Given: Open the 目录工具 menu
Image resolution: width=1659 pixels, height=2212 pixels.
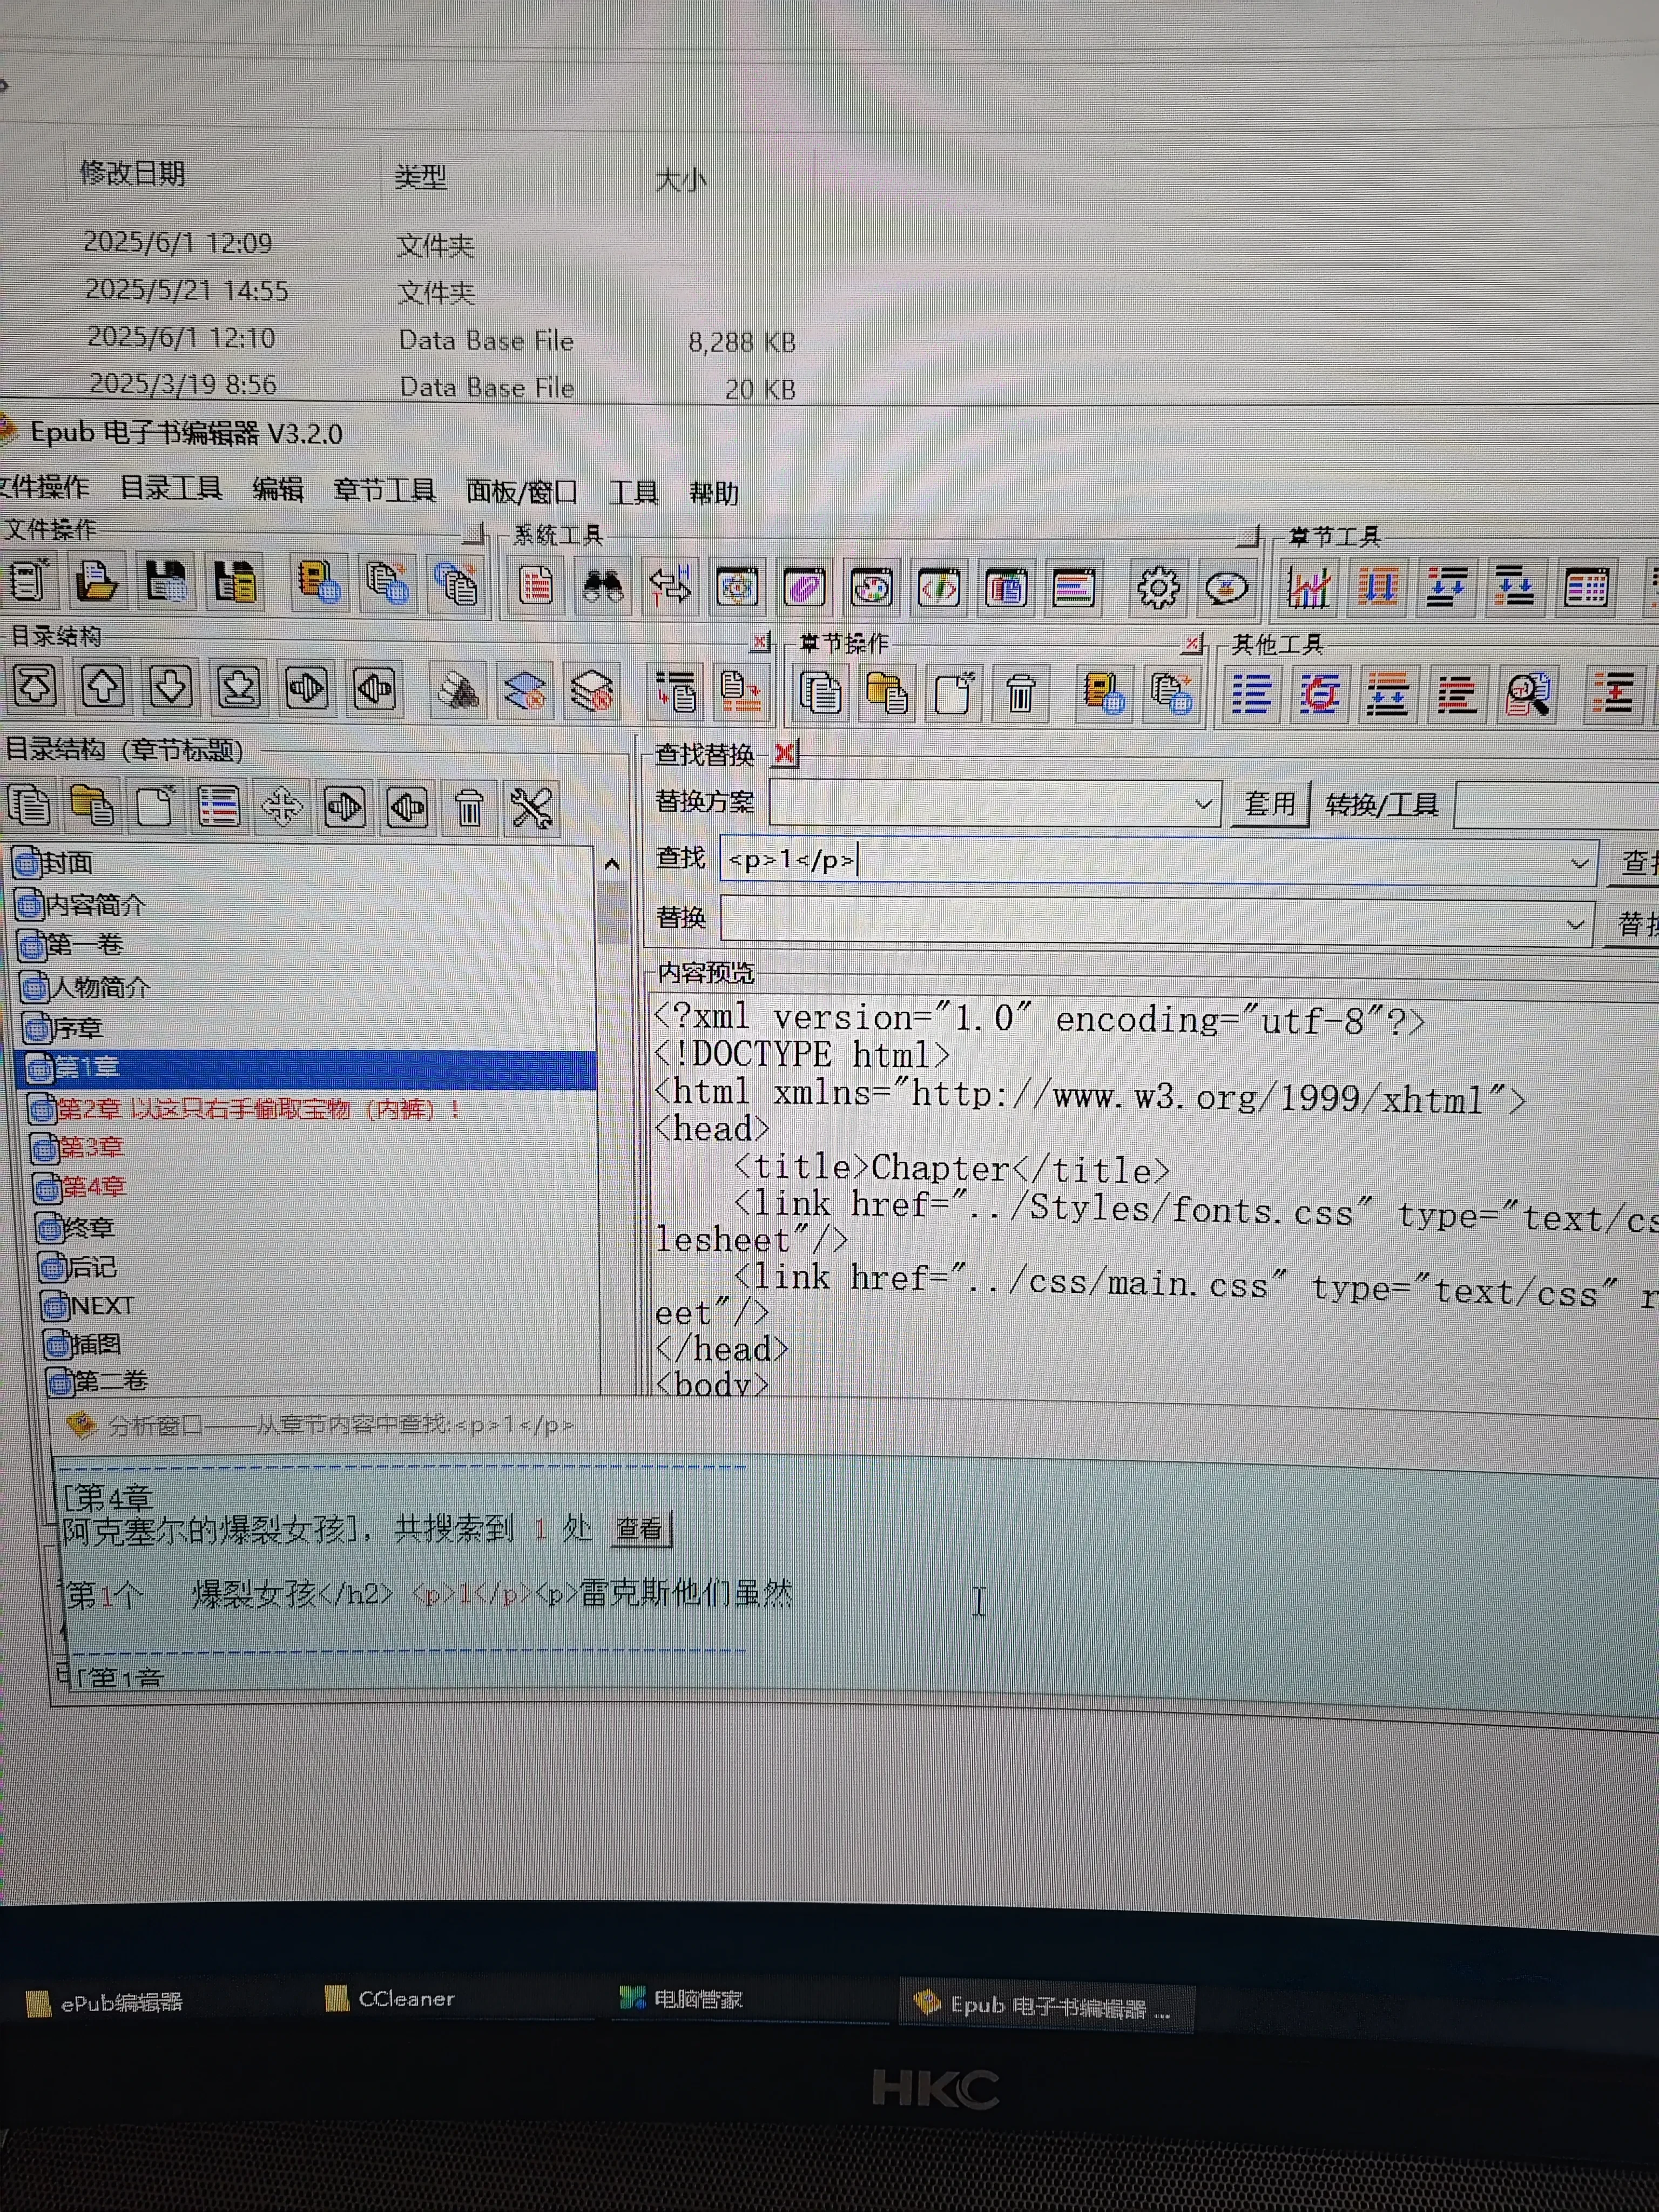Looking at the screenshot, I should (x=171, y=488).
